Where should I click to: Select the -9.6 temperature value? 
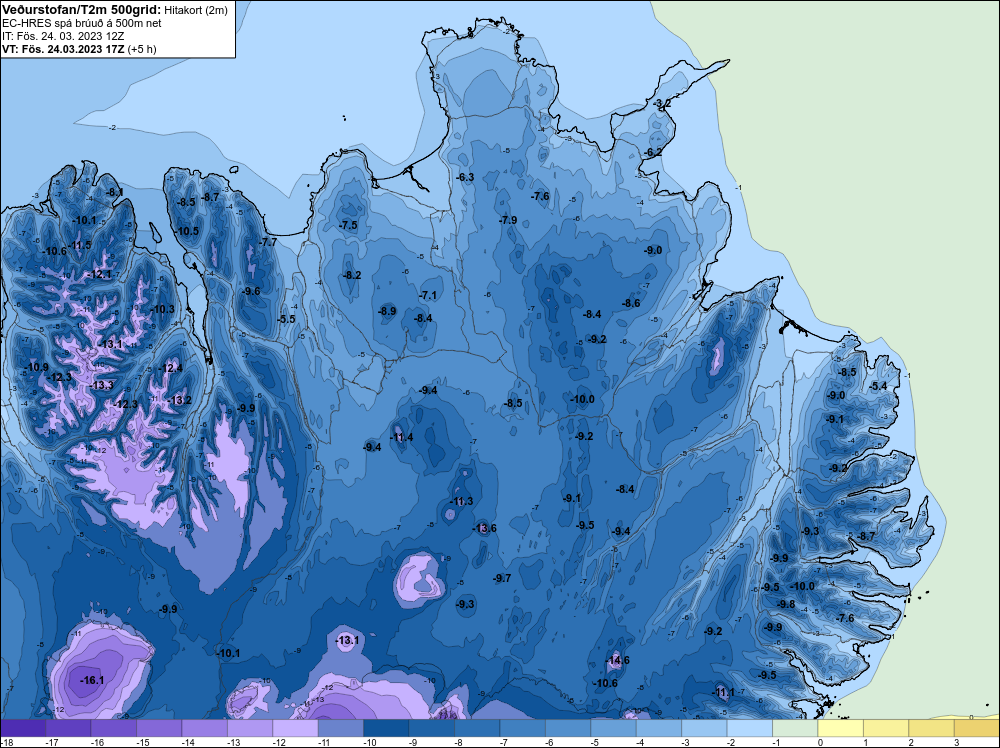(251, 291)
